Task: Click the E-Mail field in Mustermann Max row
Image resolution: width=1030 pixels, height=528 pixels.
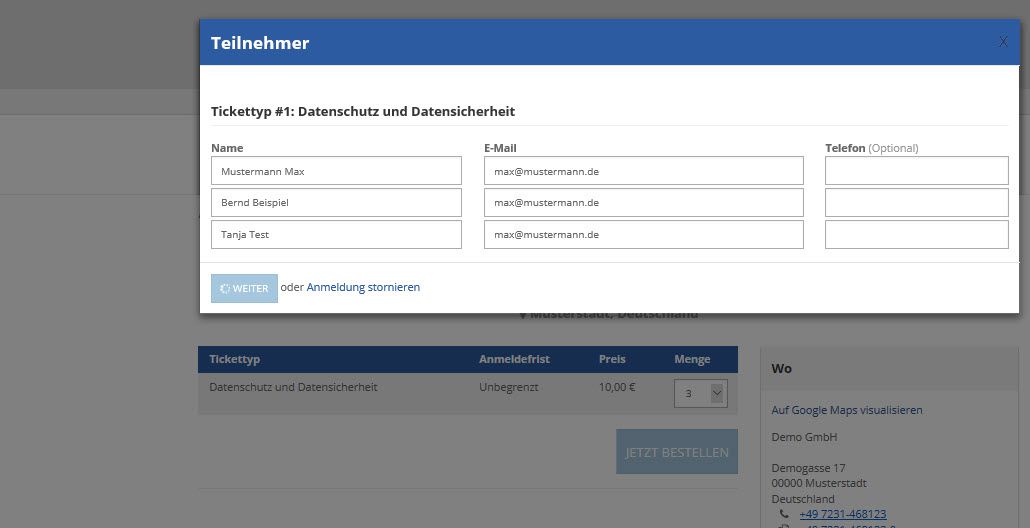Action: [x=644, y=171]
